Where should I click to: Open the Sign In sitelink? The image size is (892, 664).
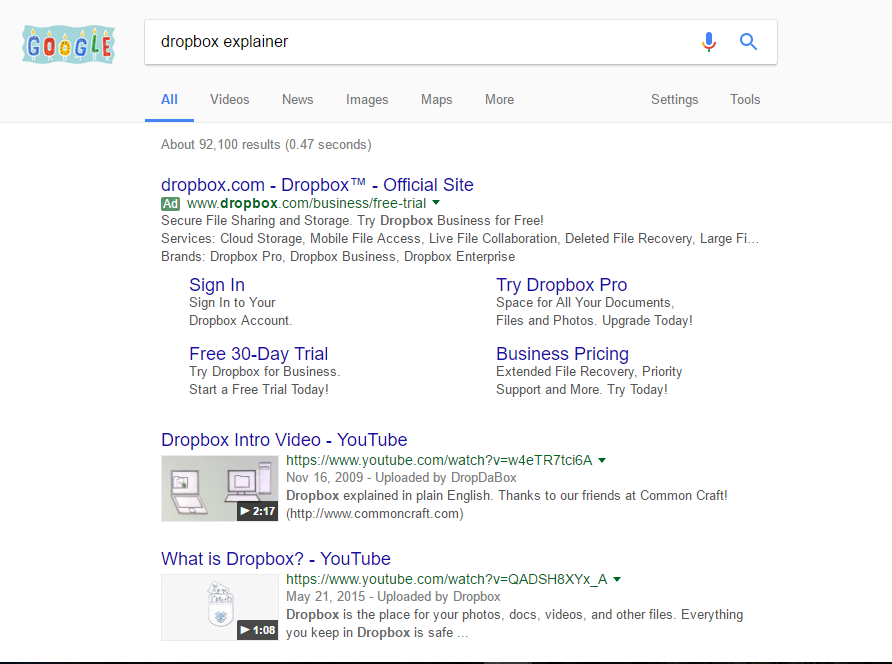(217, 284)
